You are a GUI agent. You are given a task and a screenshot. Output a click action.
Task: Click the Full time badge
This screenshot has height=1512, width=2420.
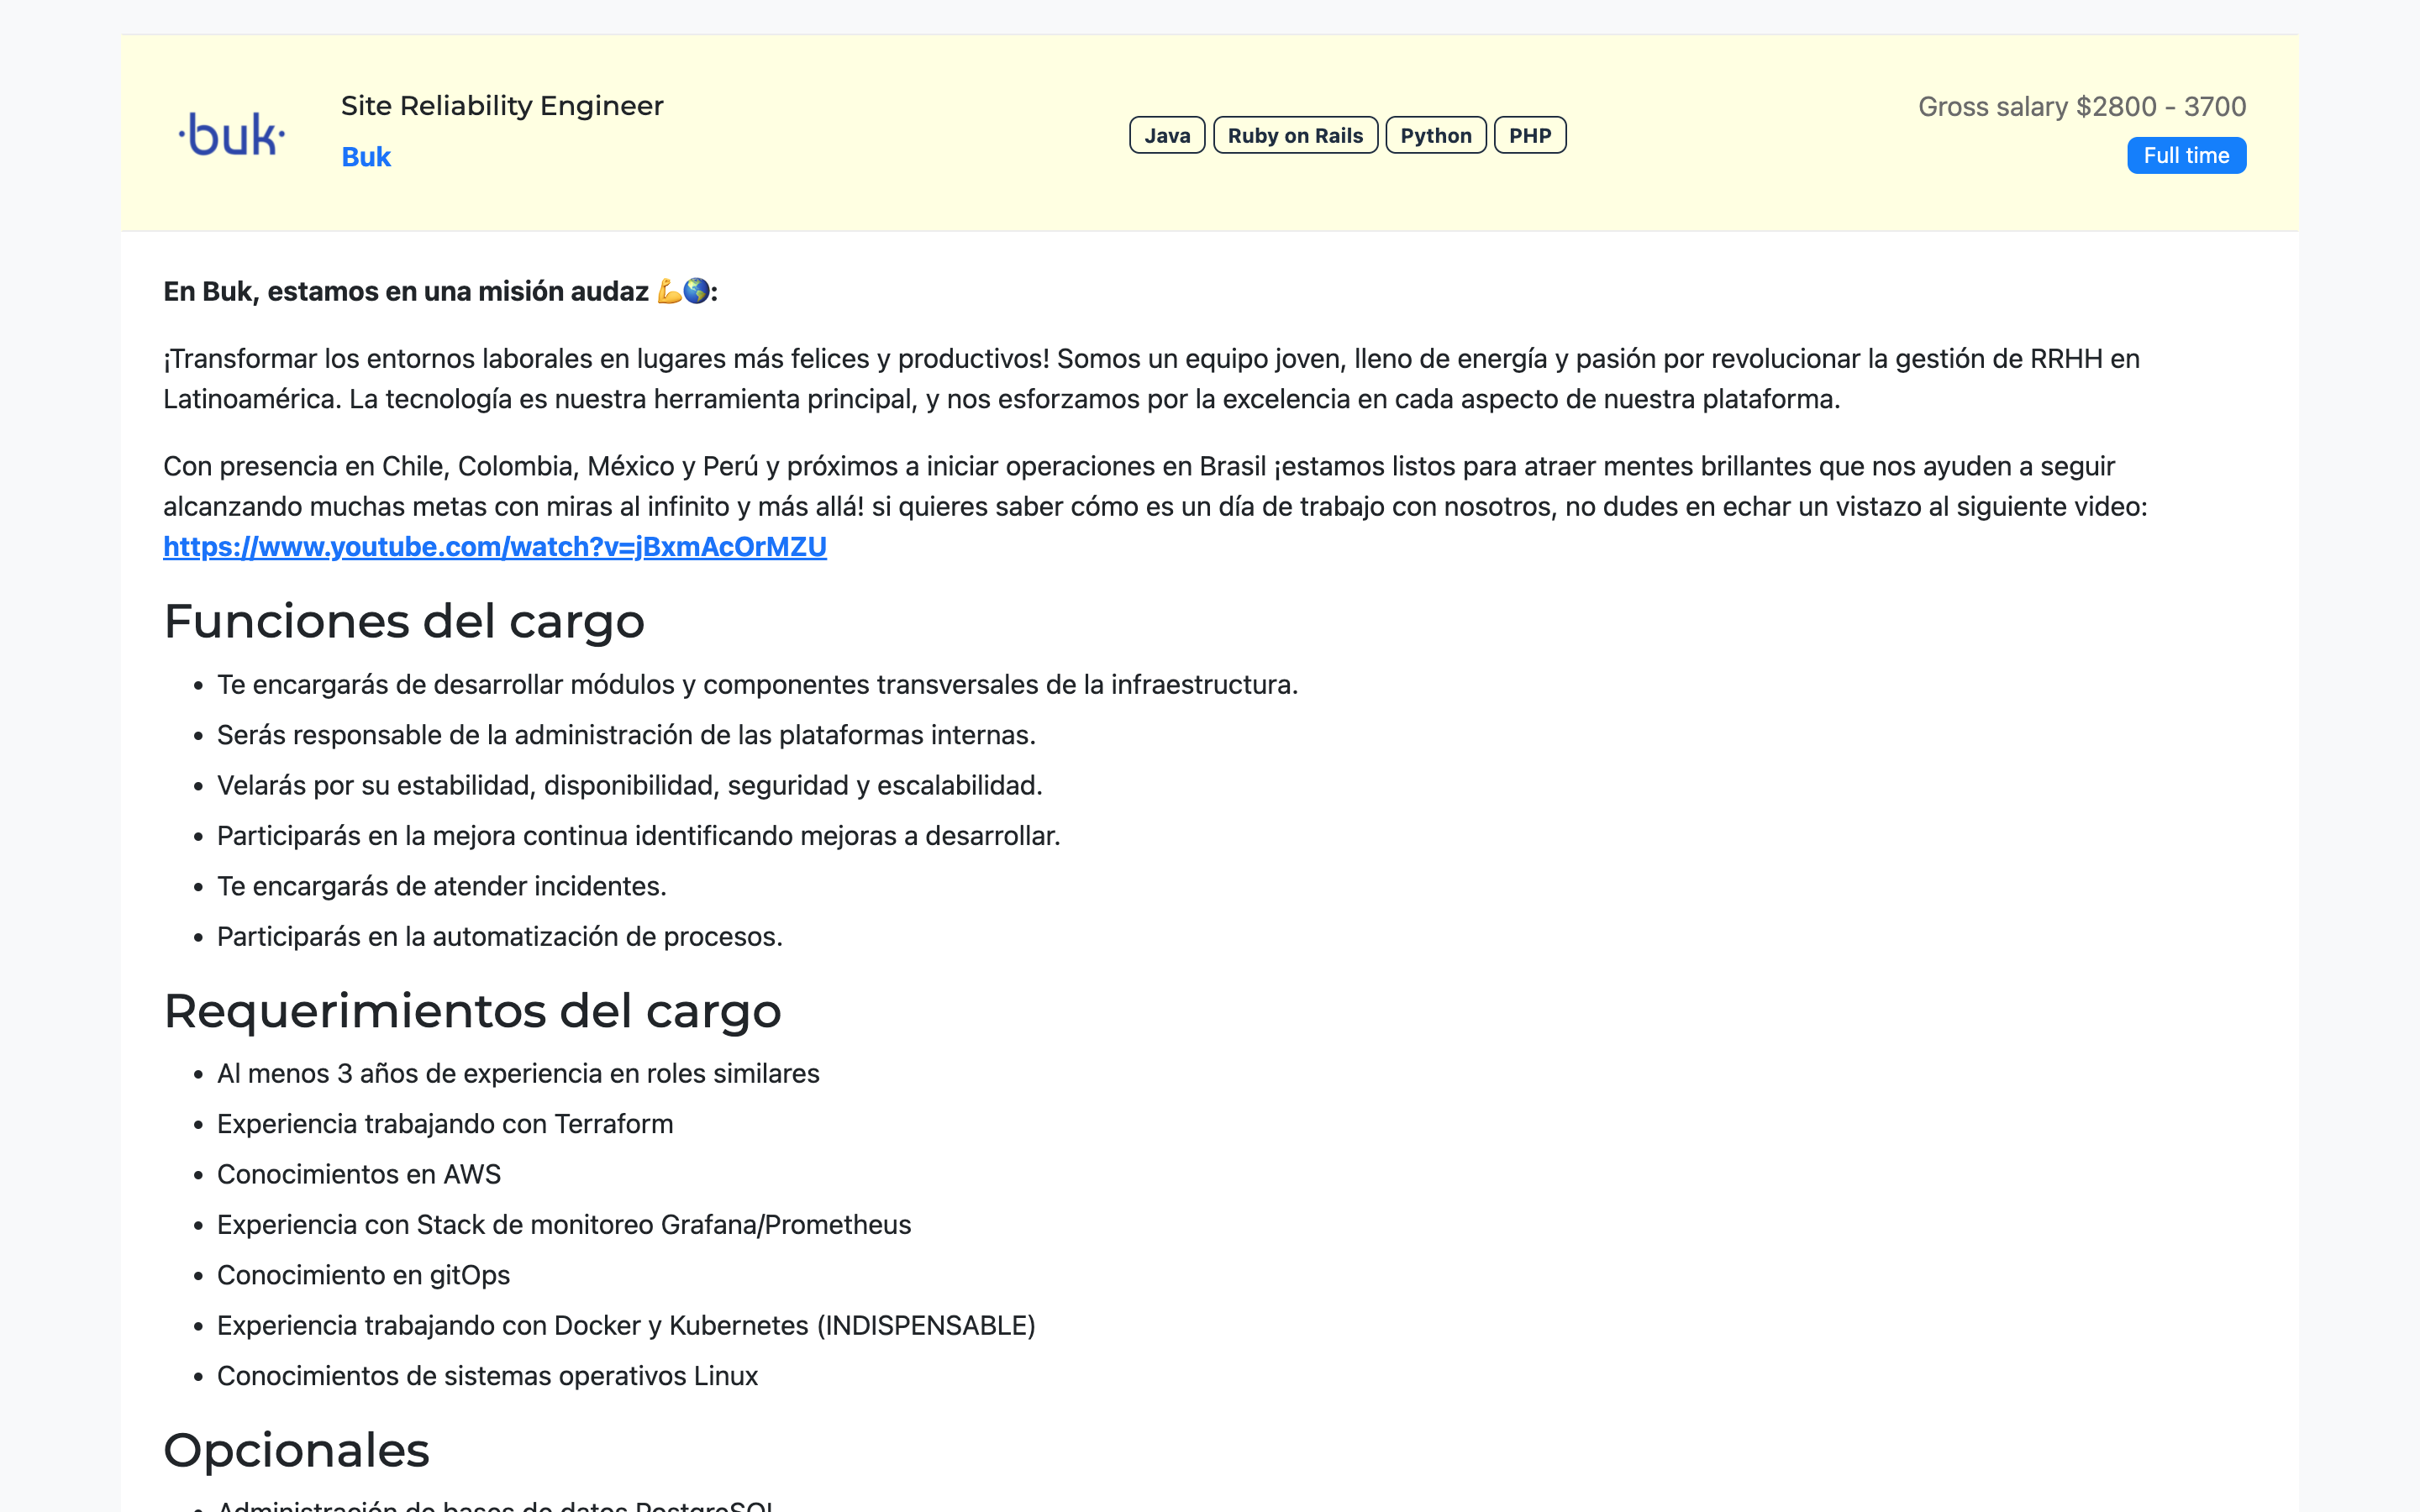pos(2186,156)
